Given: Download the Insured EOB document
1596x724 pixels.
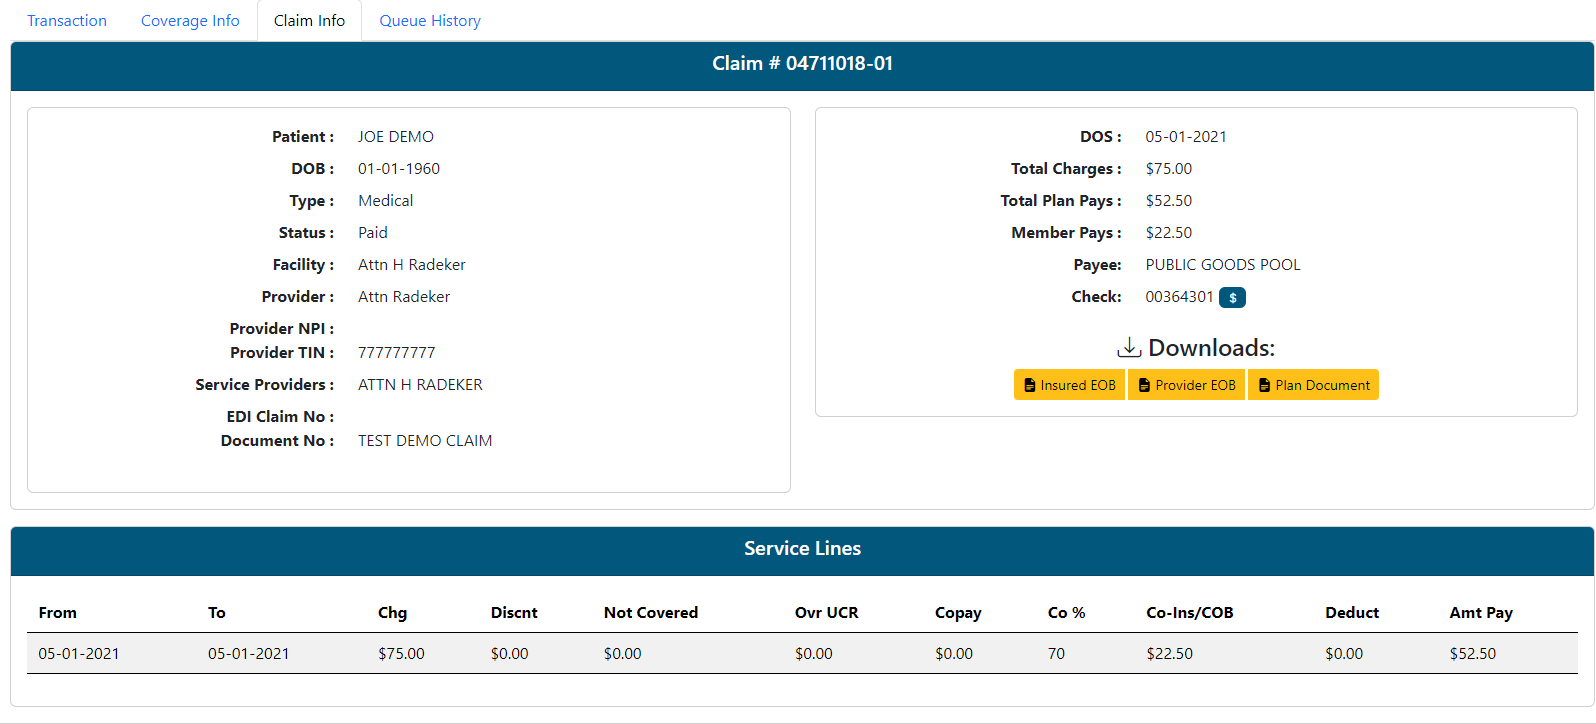Looking at the screenshot, I should [1069, 385].
